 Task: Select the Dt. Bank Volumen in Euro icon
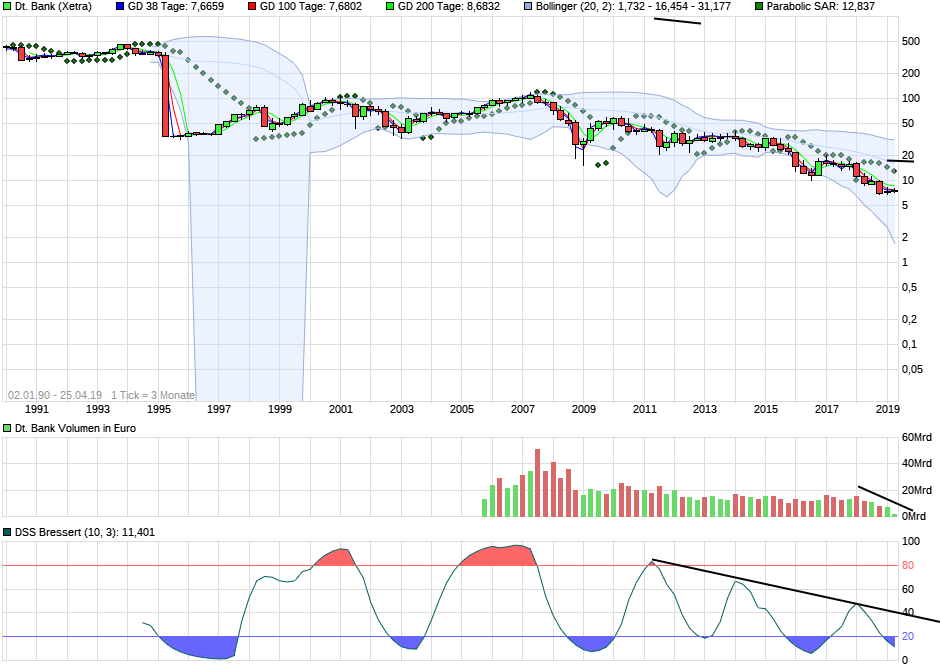7,429
